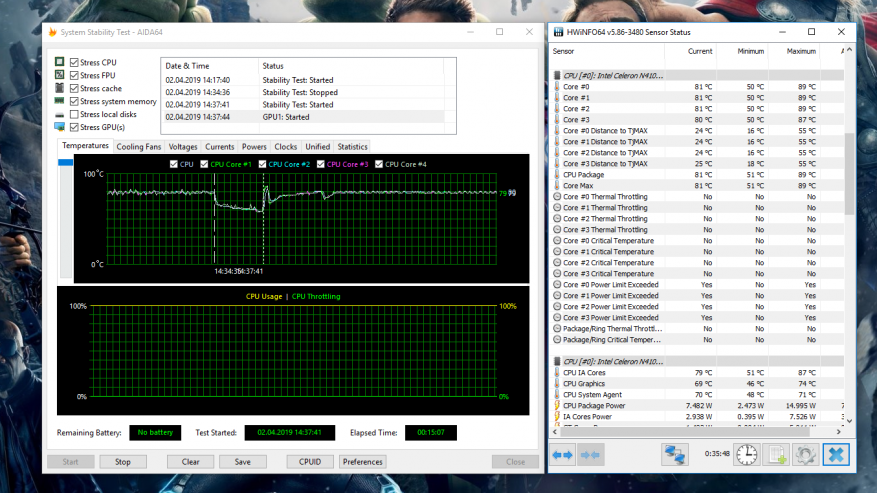Viewport: 877px width, 493px height.
Task: Click the blue graph position slider in AIDA64
Action: pyautogui.click(x=65, y=162)
